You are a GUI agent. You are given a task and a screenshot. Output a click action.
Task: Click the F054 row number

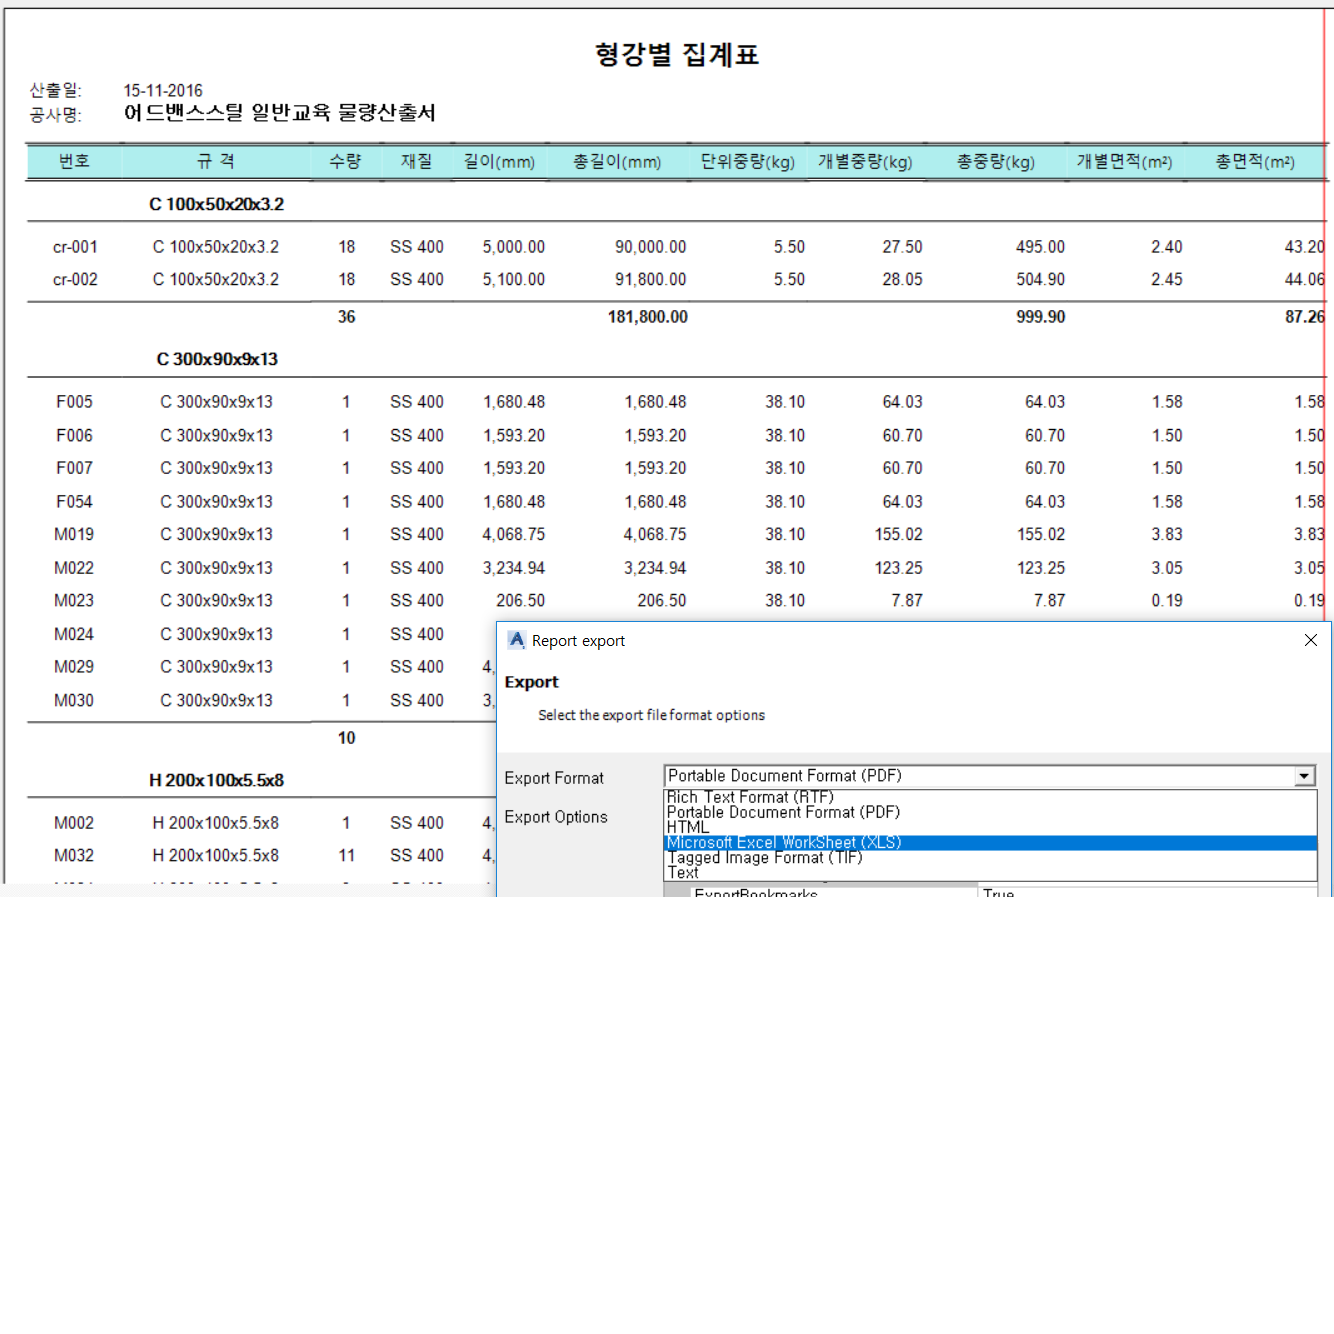tap(74, 502)
